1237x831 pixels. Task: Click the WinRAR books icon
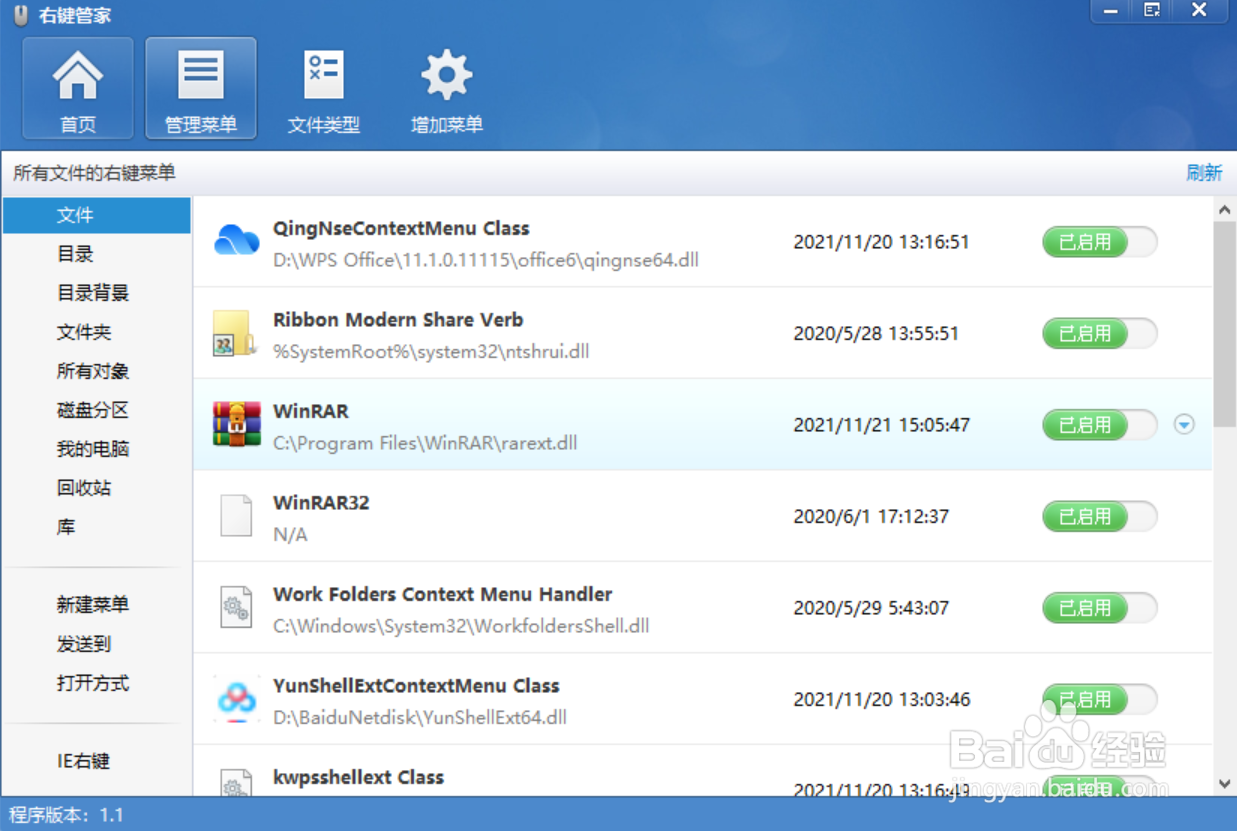coord(236,424)
